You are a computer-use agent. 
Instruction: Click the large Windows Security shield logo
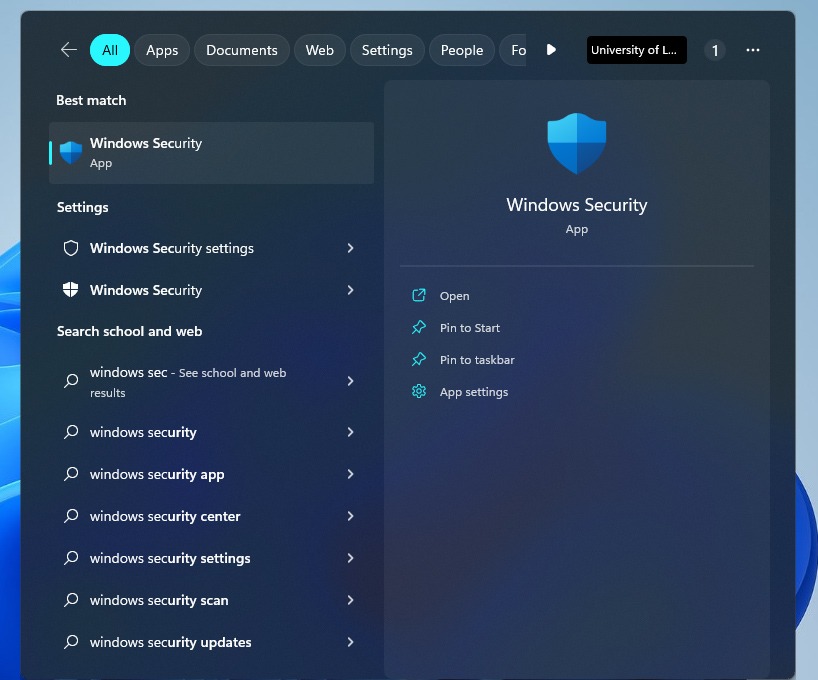(576, 143)
